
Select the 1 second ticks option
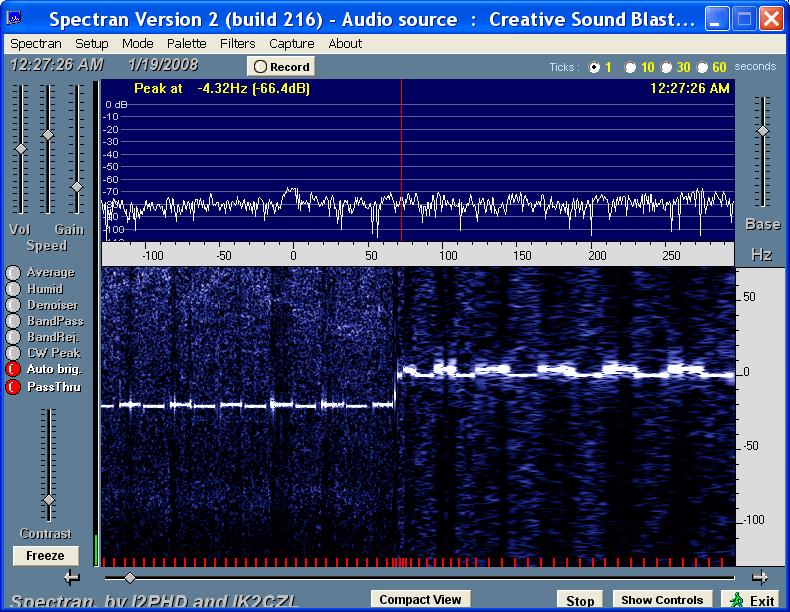(595, 67)
